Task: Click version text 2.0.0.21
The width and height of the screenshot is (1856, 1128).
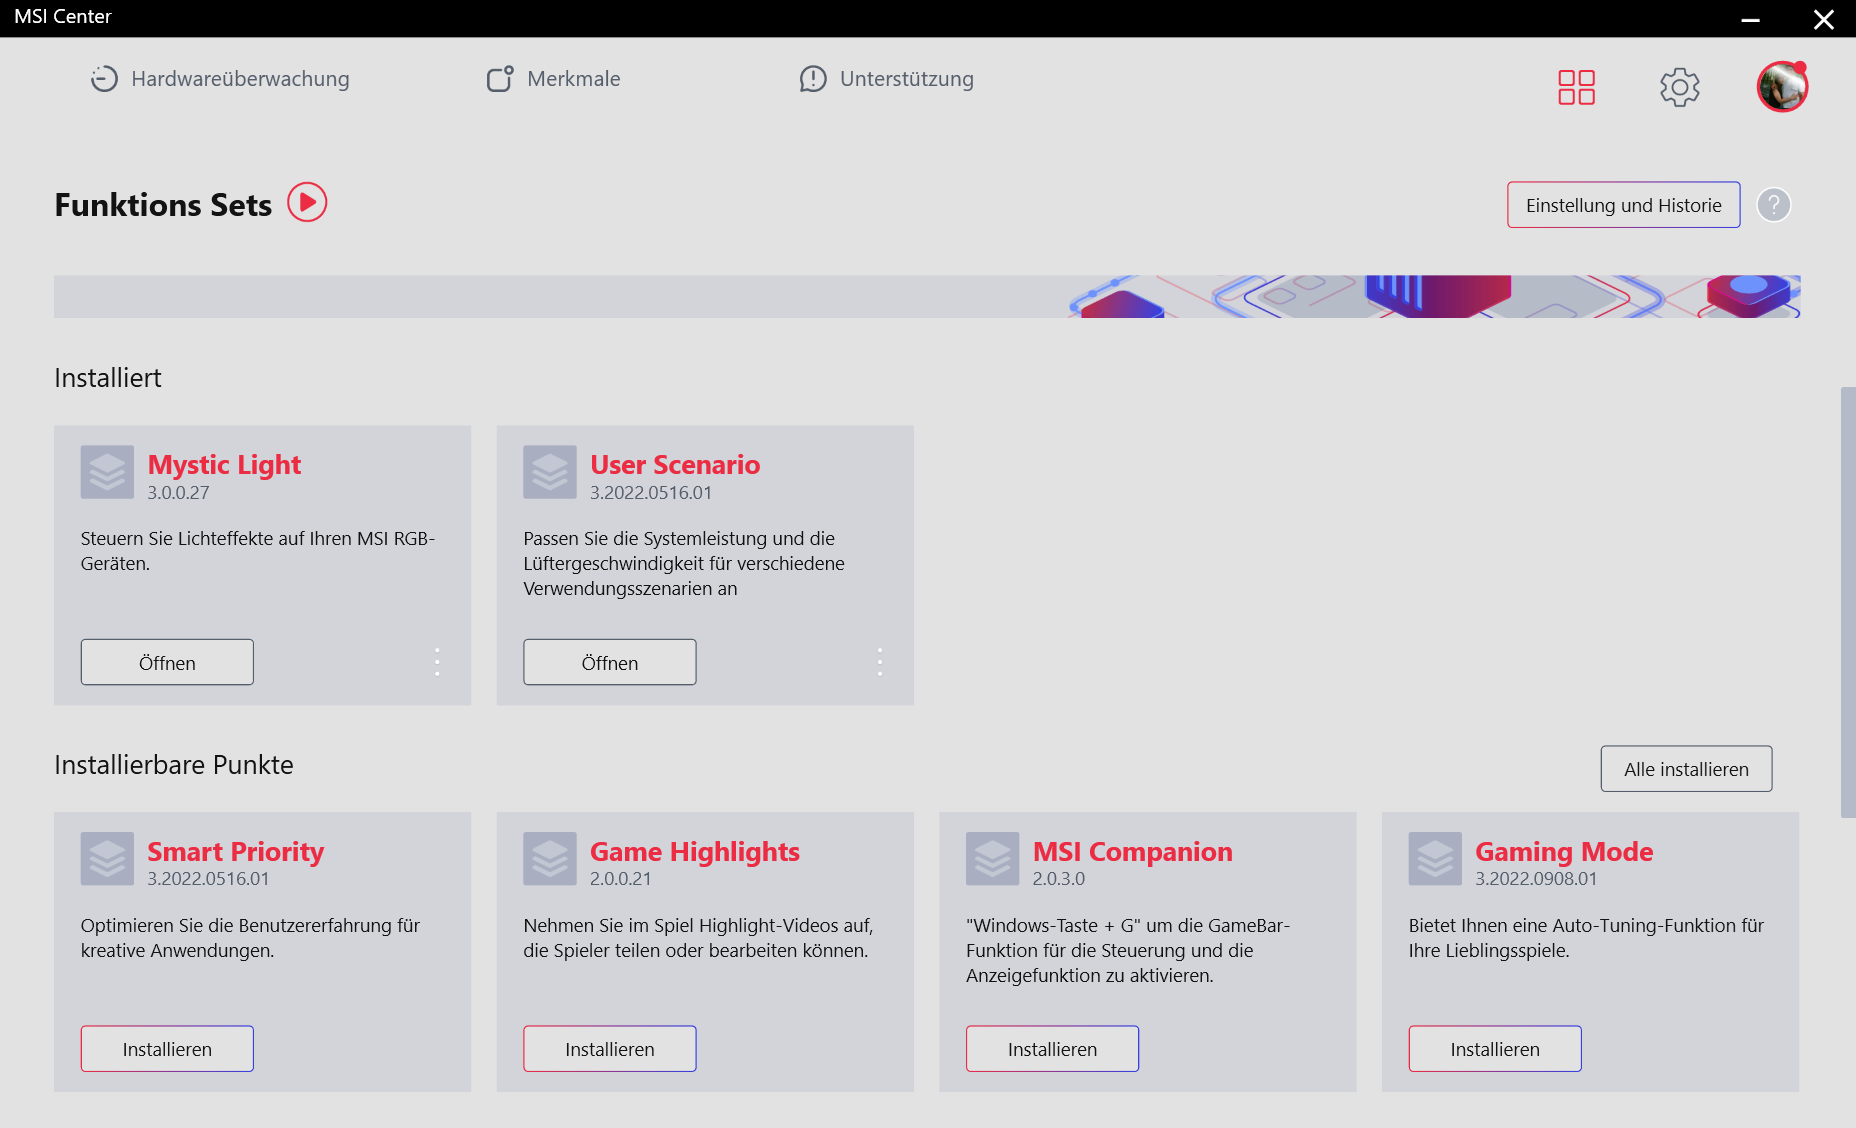Action: (x=620, y=879)
